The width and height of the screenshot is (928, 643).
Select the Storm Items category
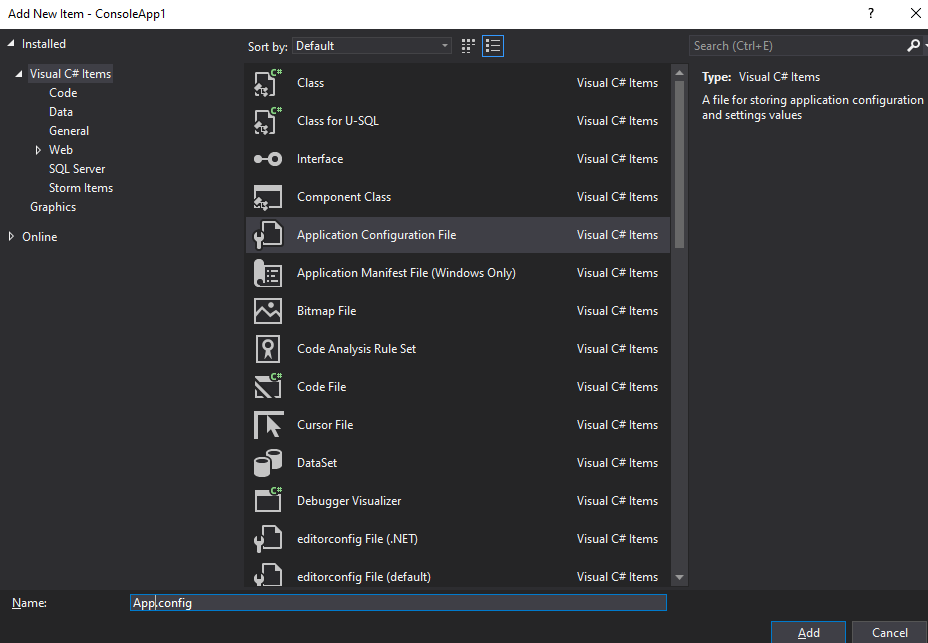pyautogui.click(x=80, y=188)
